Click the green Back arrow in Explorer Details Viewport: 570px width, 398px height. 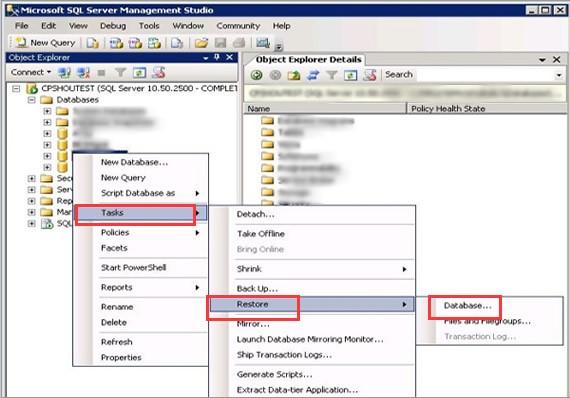click(257, 75)
